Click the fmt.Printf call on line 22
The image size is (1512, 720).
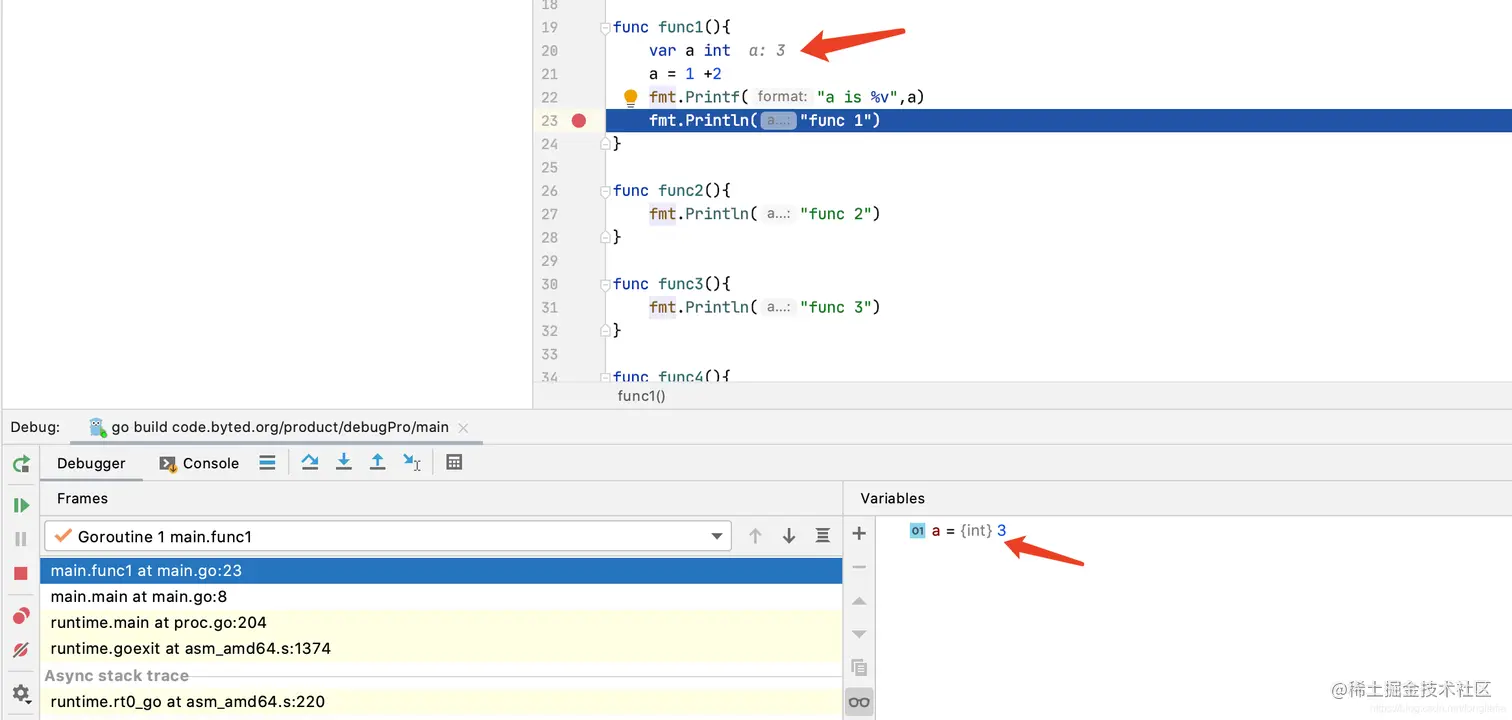pos(787,97)
